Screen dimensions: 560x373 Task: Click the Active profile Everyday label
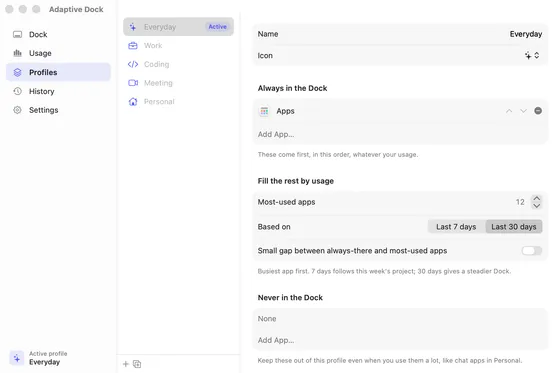point(45,362)
